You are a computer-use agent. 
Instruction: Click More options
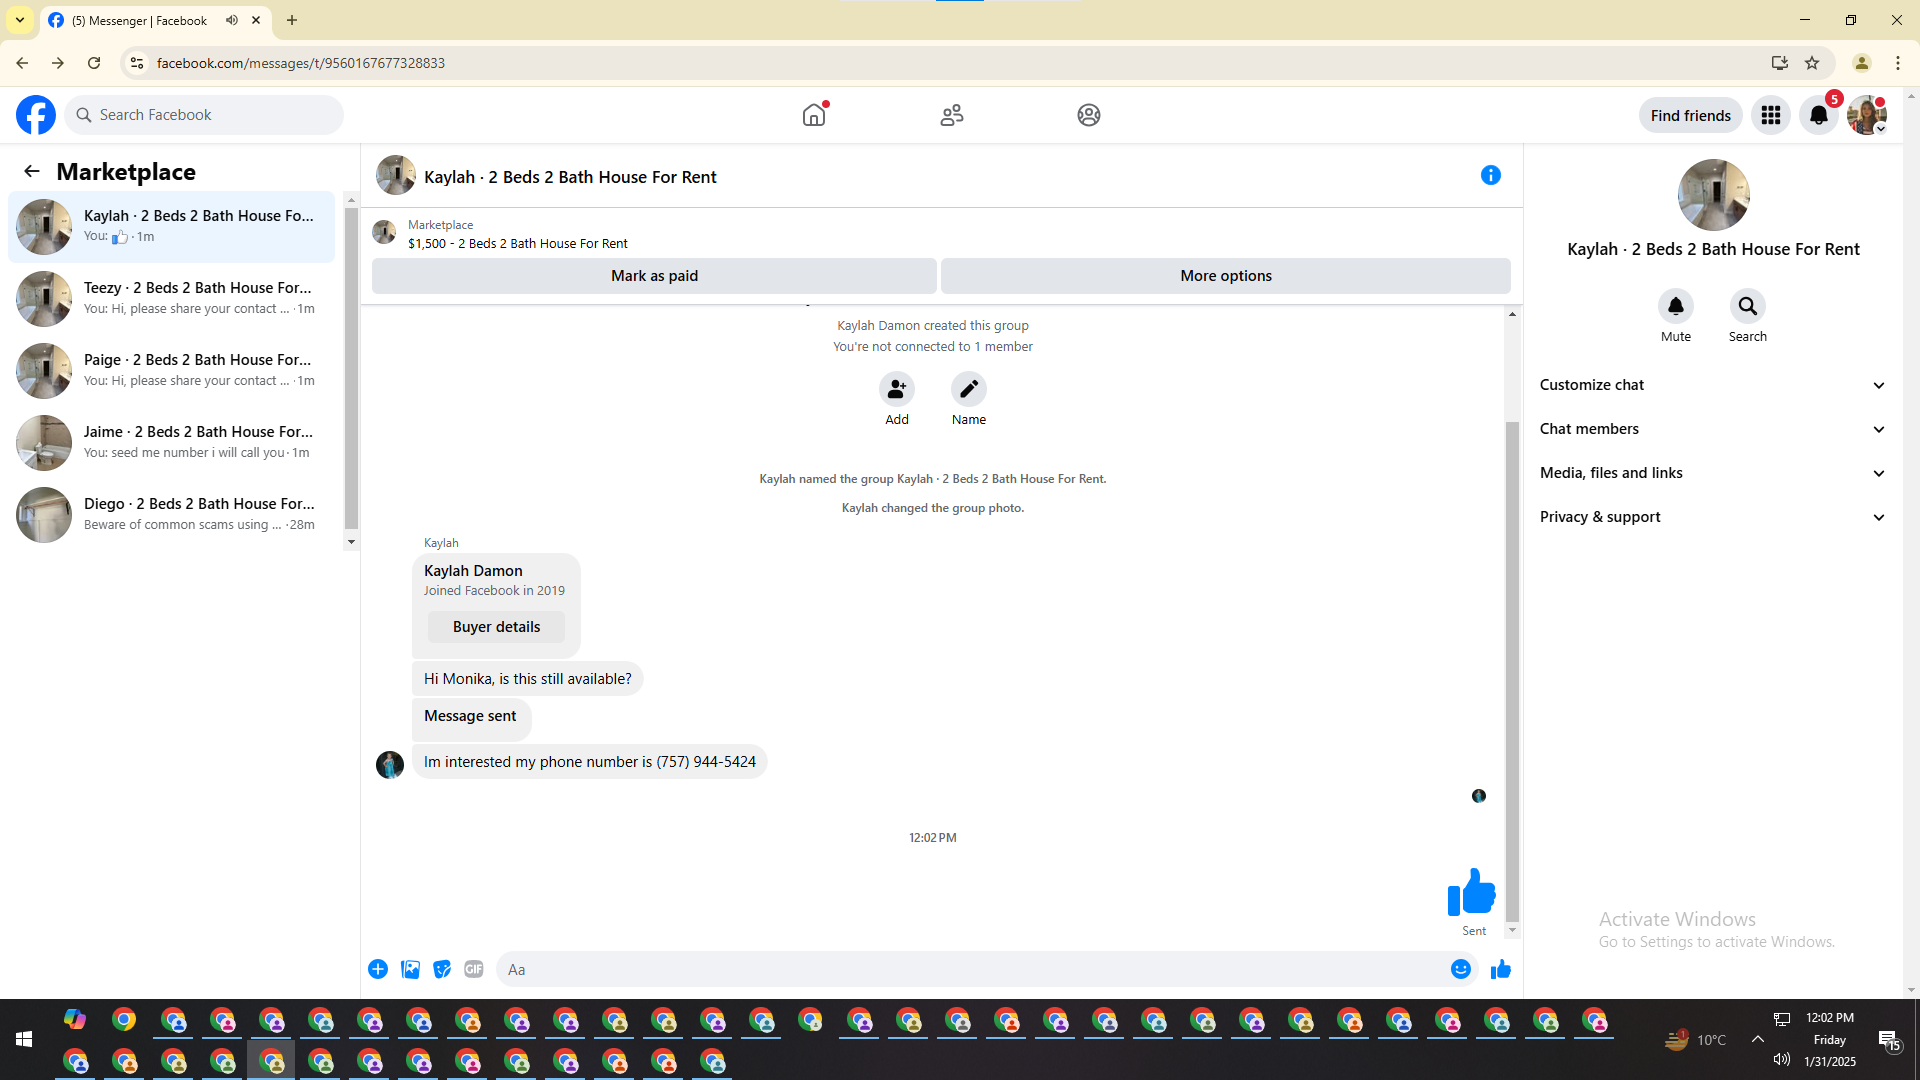[1226, 276]
